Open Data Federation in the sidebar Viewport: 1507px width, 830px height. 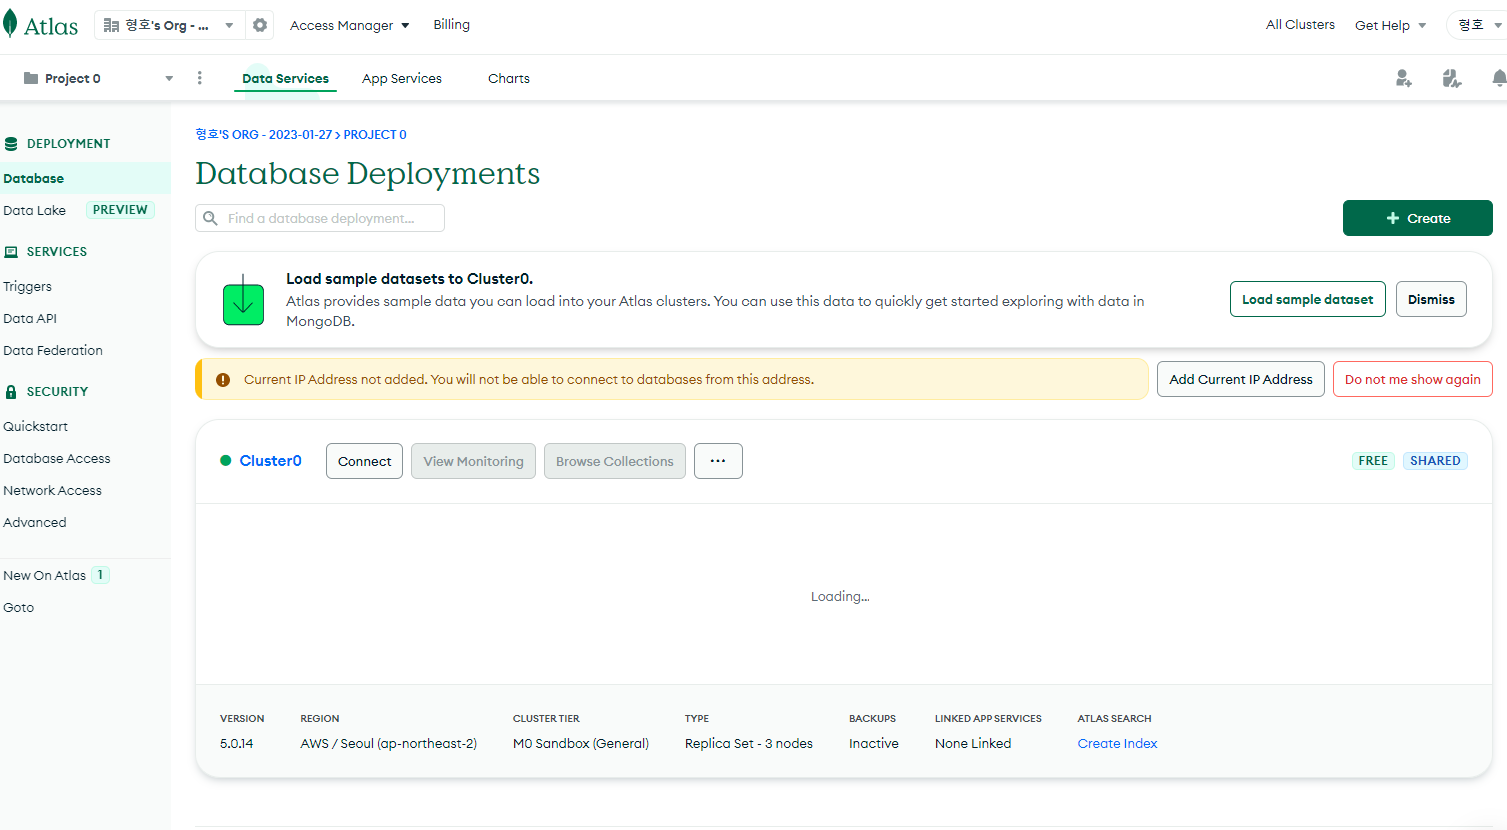[x=53, y=350]
